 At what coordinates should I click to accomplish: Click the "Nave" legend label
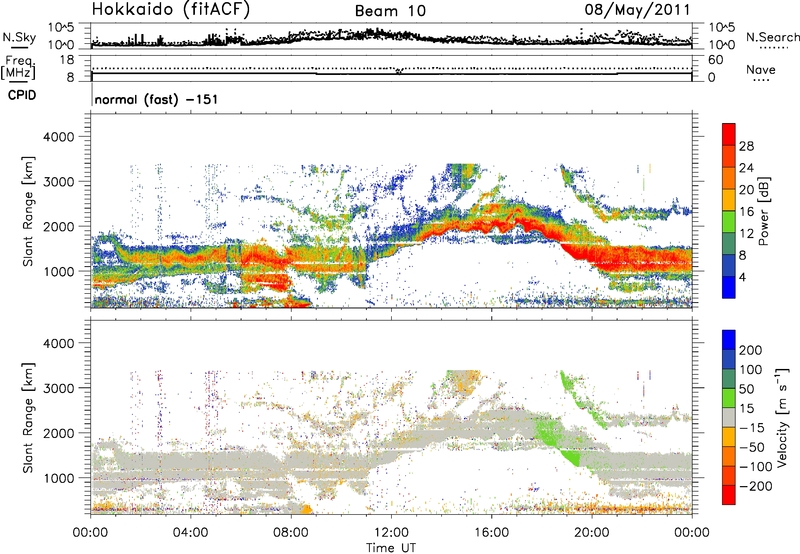click(x=761, y=69)
